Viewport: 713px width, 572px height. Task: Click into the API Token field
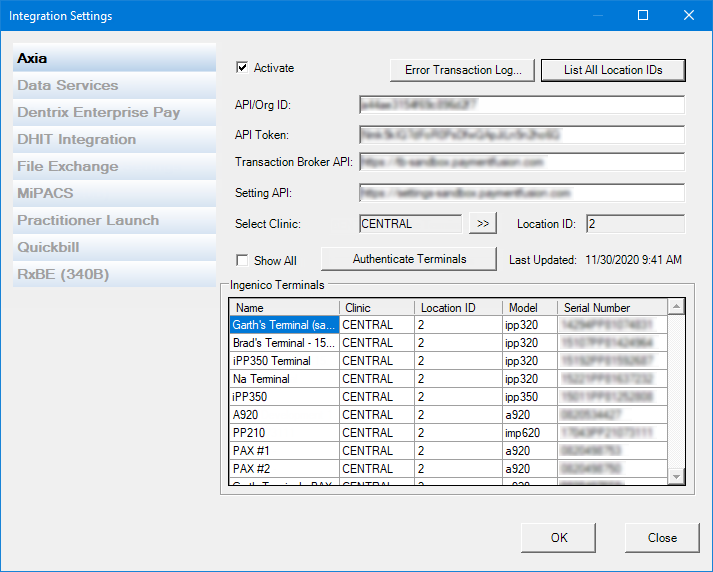pos(522,135)
